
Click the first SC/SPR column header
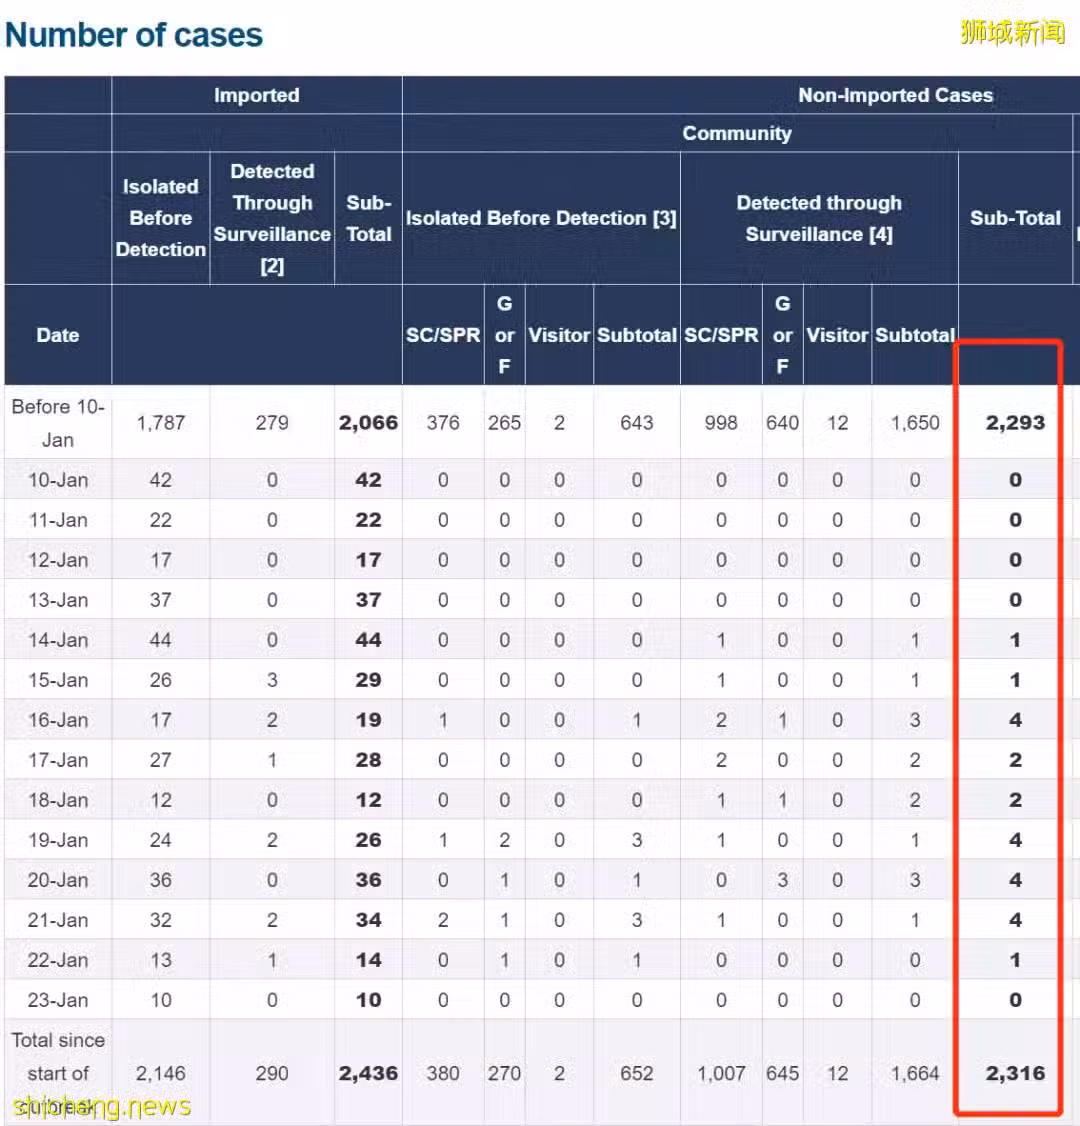[x=443, y=335]
